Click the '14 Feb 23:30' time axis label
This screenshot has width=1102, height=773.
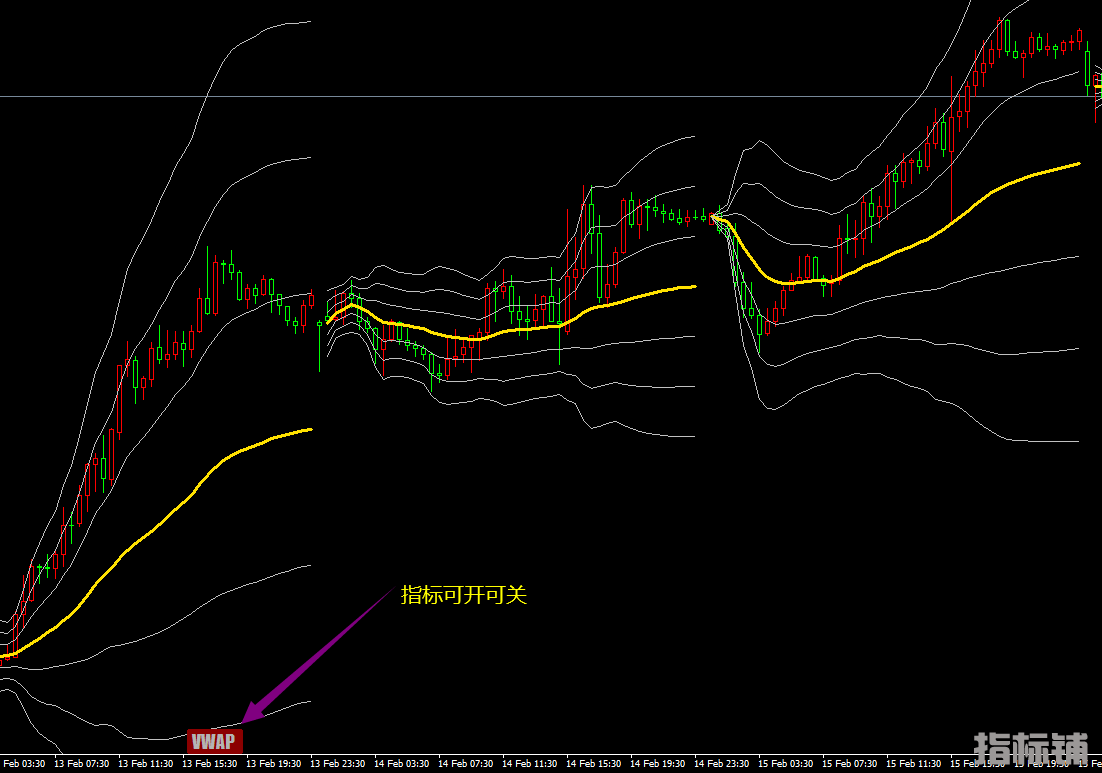pyautogui.click(x=721, y=764)
